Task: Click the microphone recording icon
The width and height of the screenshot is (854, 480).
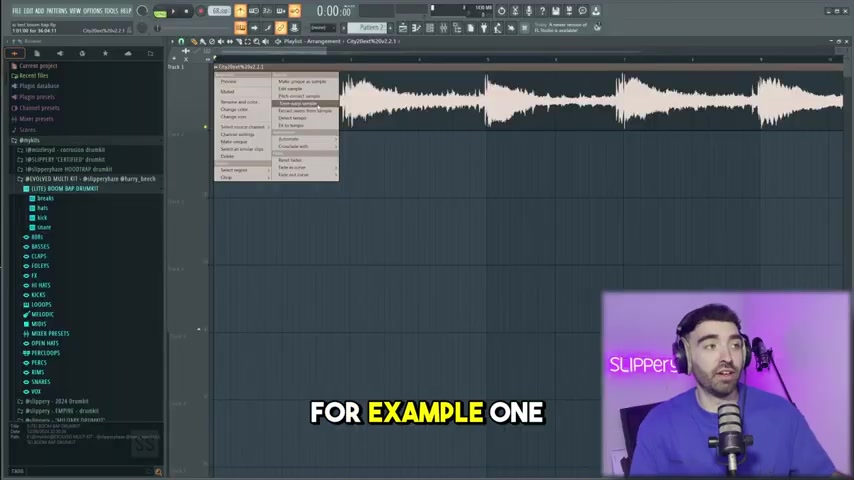Action: click(x=528, y=11)
